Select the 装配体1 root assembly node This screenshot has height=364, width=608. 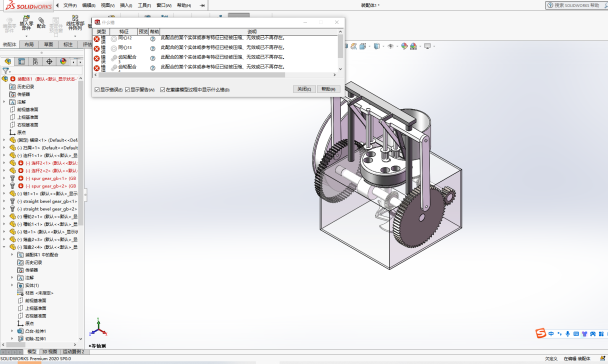(x=47, y=79)
